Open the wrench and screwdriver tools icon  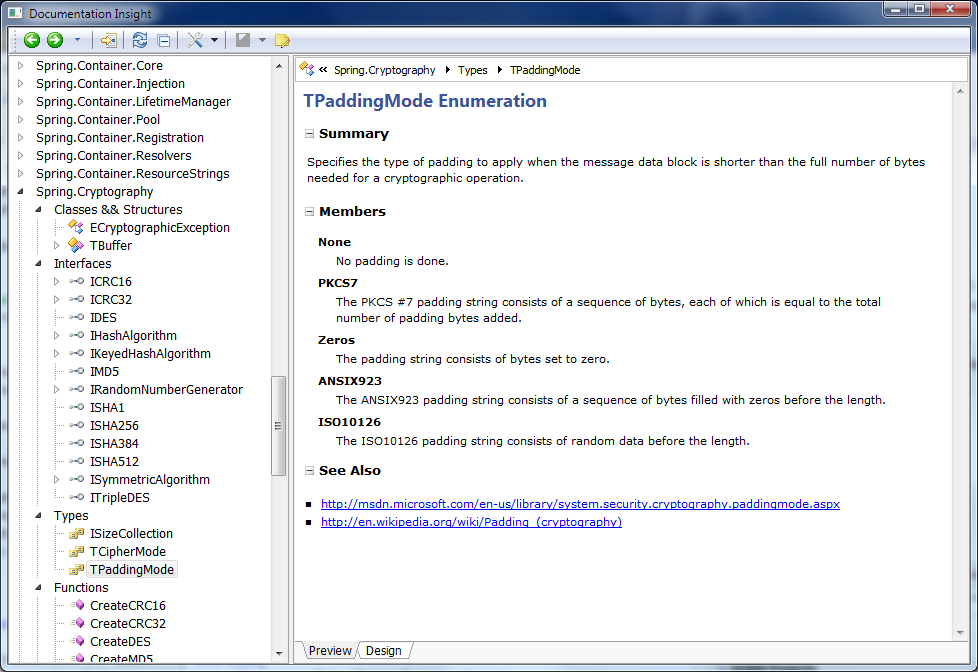[x=195, y=40]
